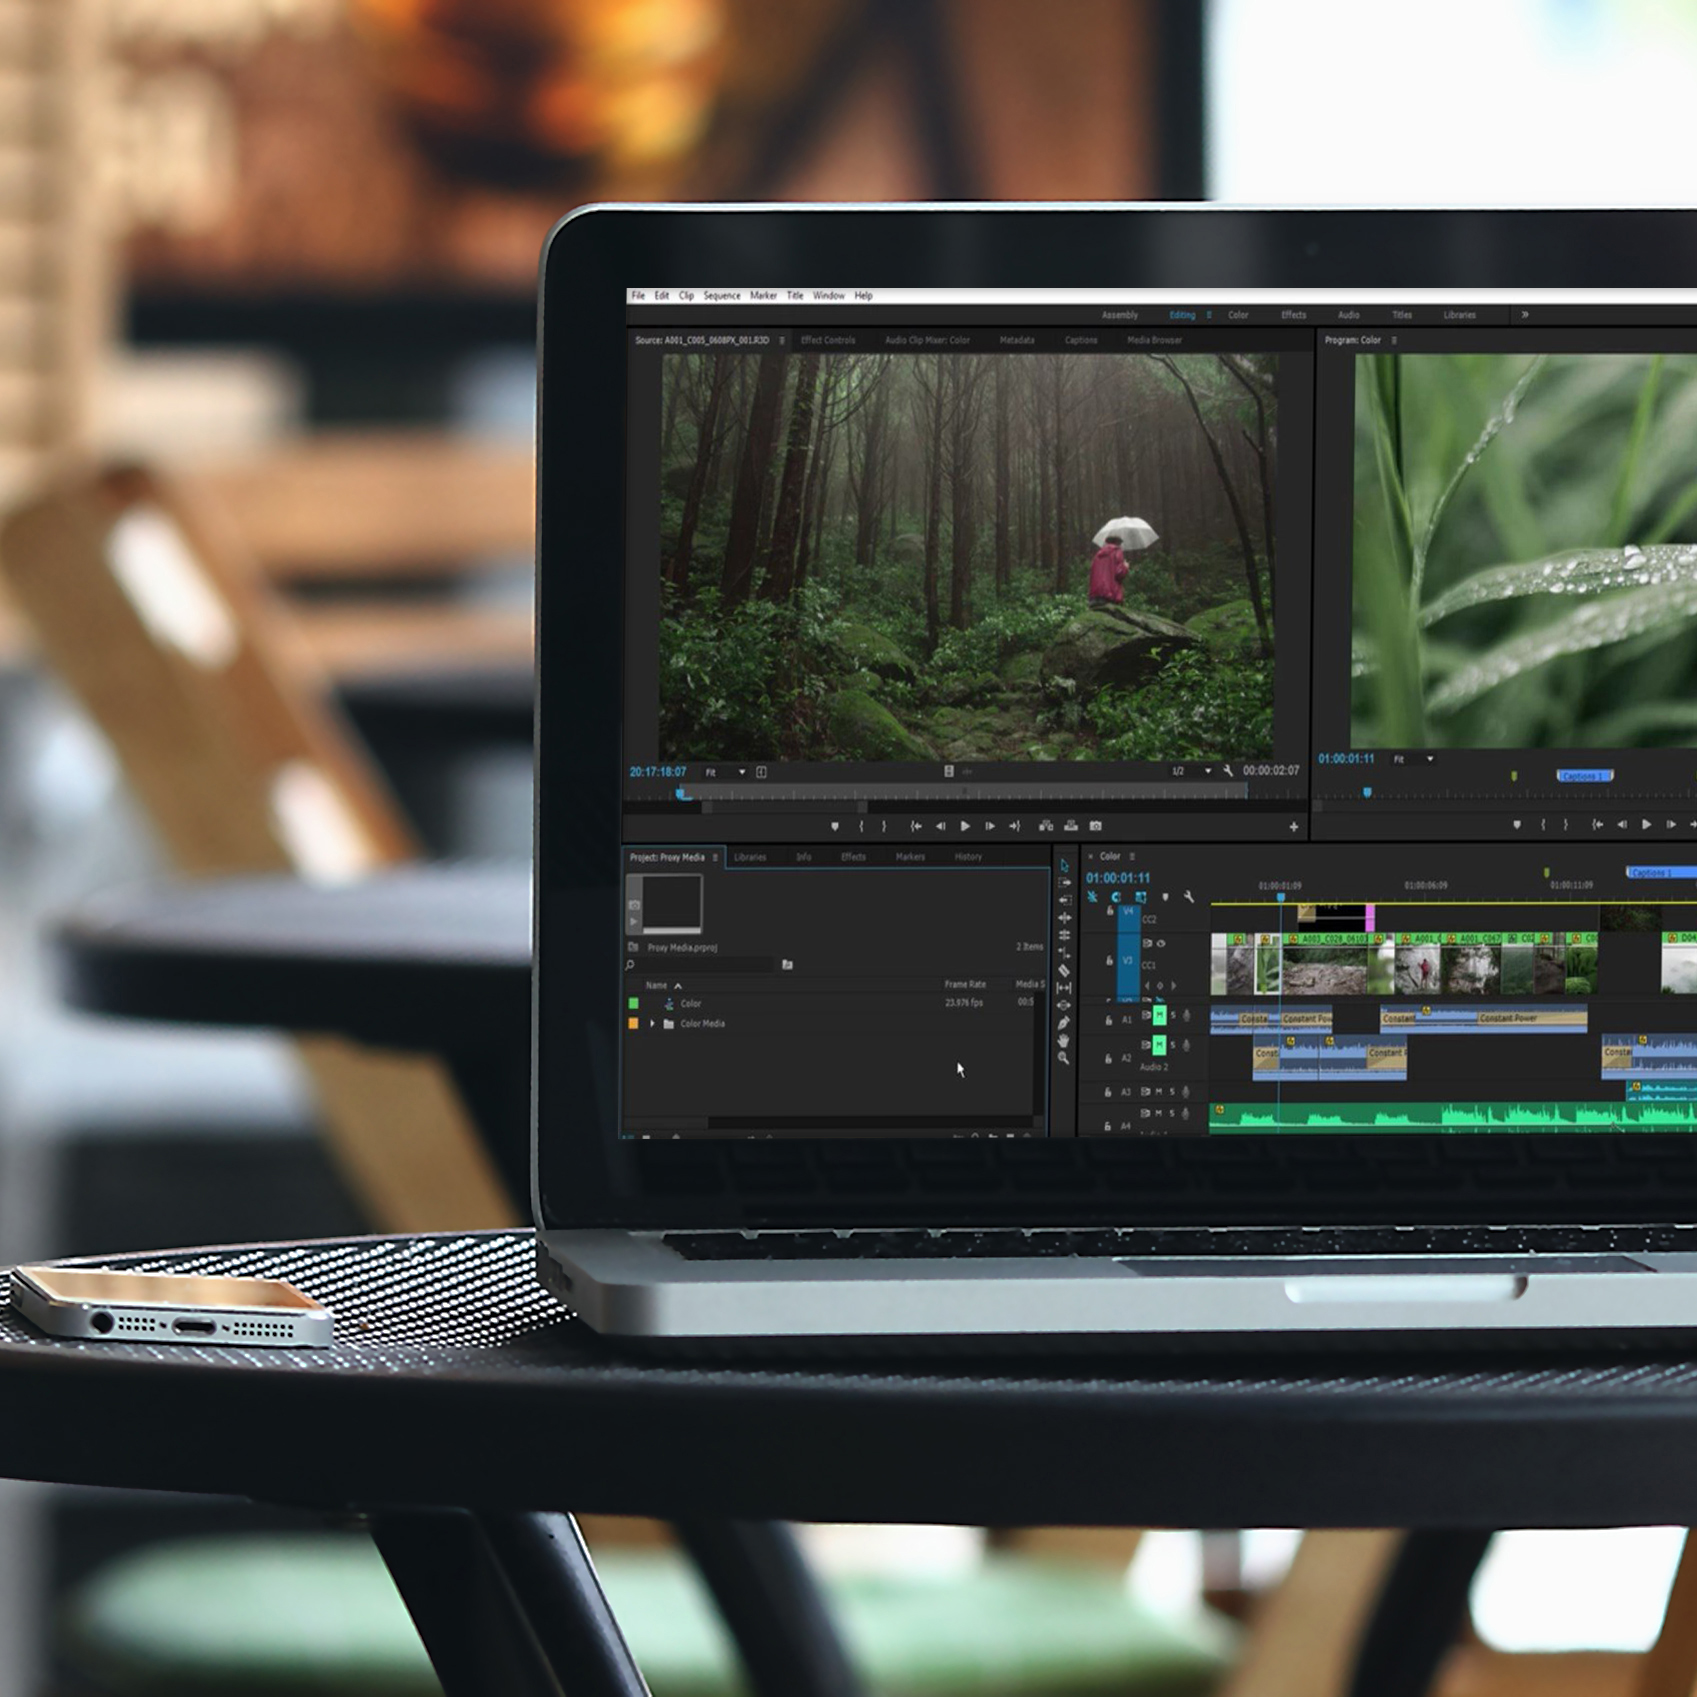
Task: Enable voice-over record on track A3
Action: pos(1187,1092)
